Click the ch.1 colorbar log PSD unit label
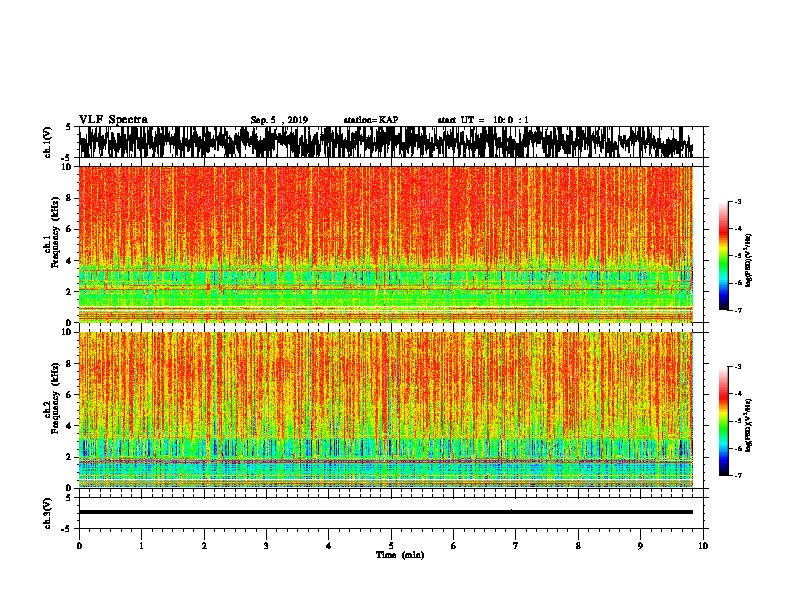Screen dimensions: 792x612 [x=749, y=261]
